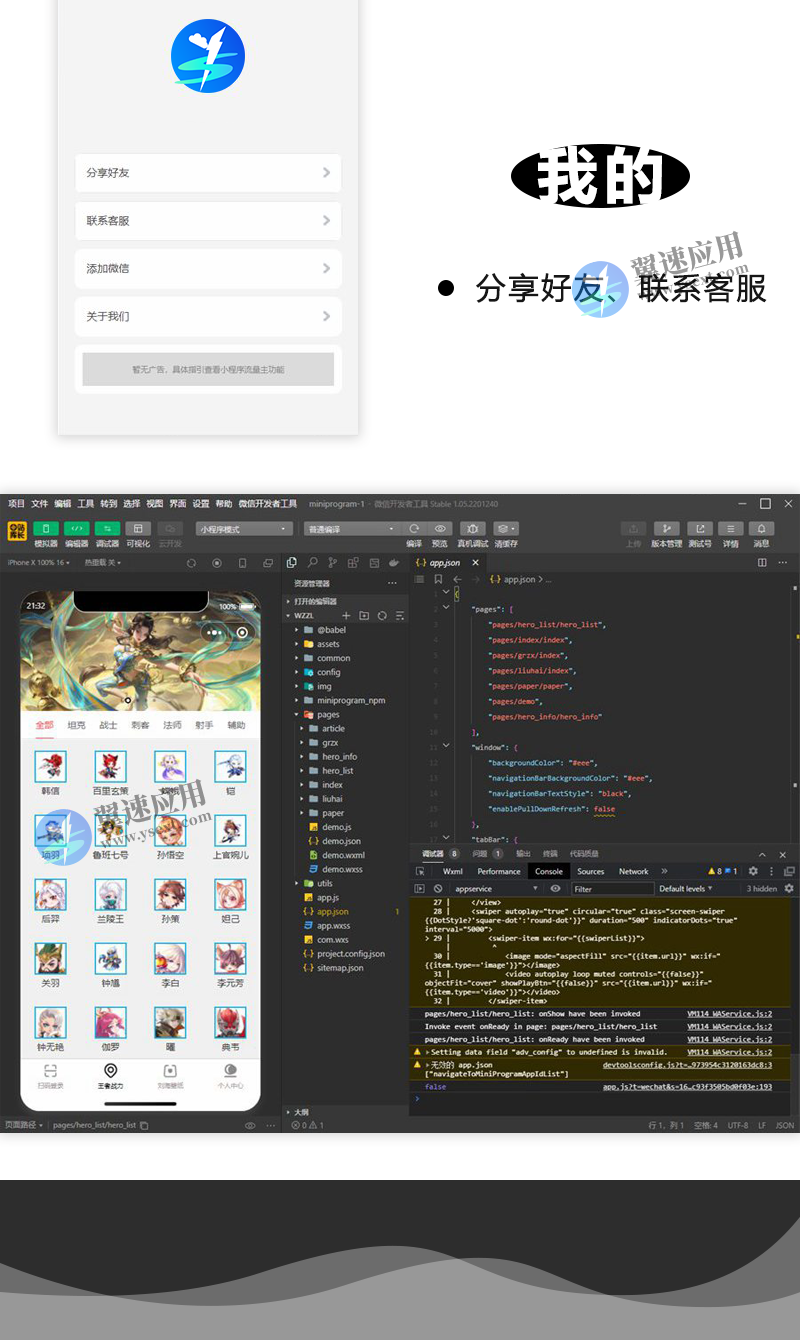Open the 可视化 (Visualization) panel icon
The height and width of the screenshot is (1340, 800).
click(138, 530)
